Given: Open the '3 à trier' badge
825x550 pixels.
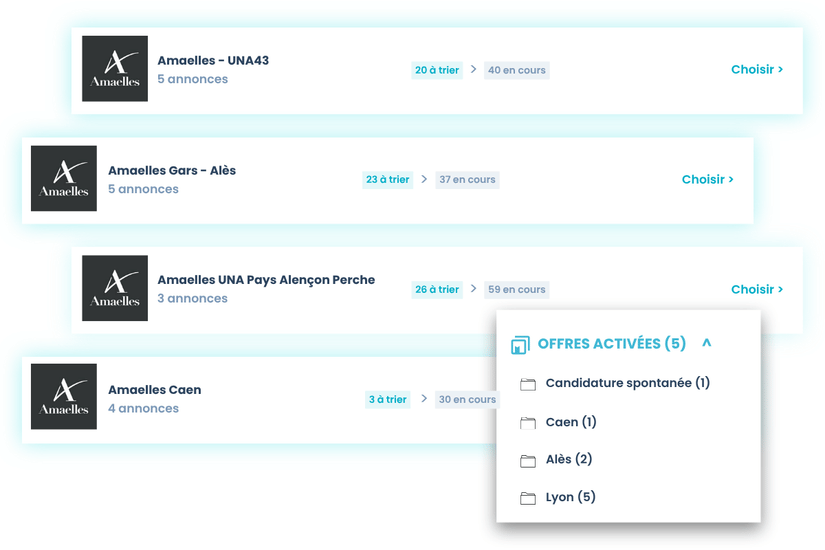Looking at the screenshot, I should click(387, 399).
